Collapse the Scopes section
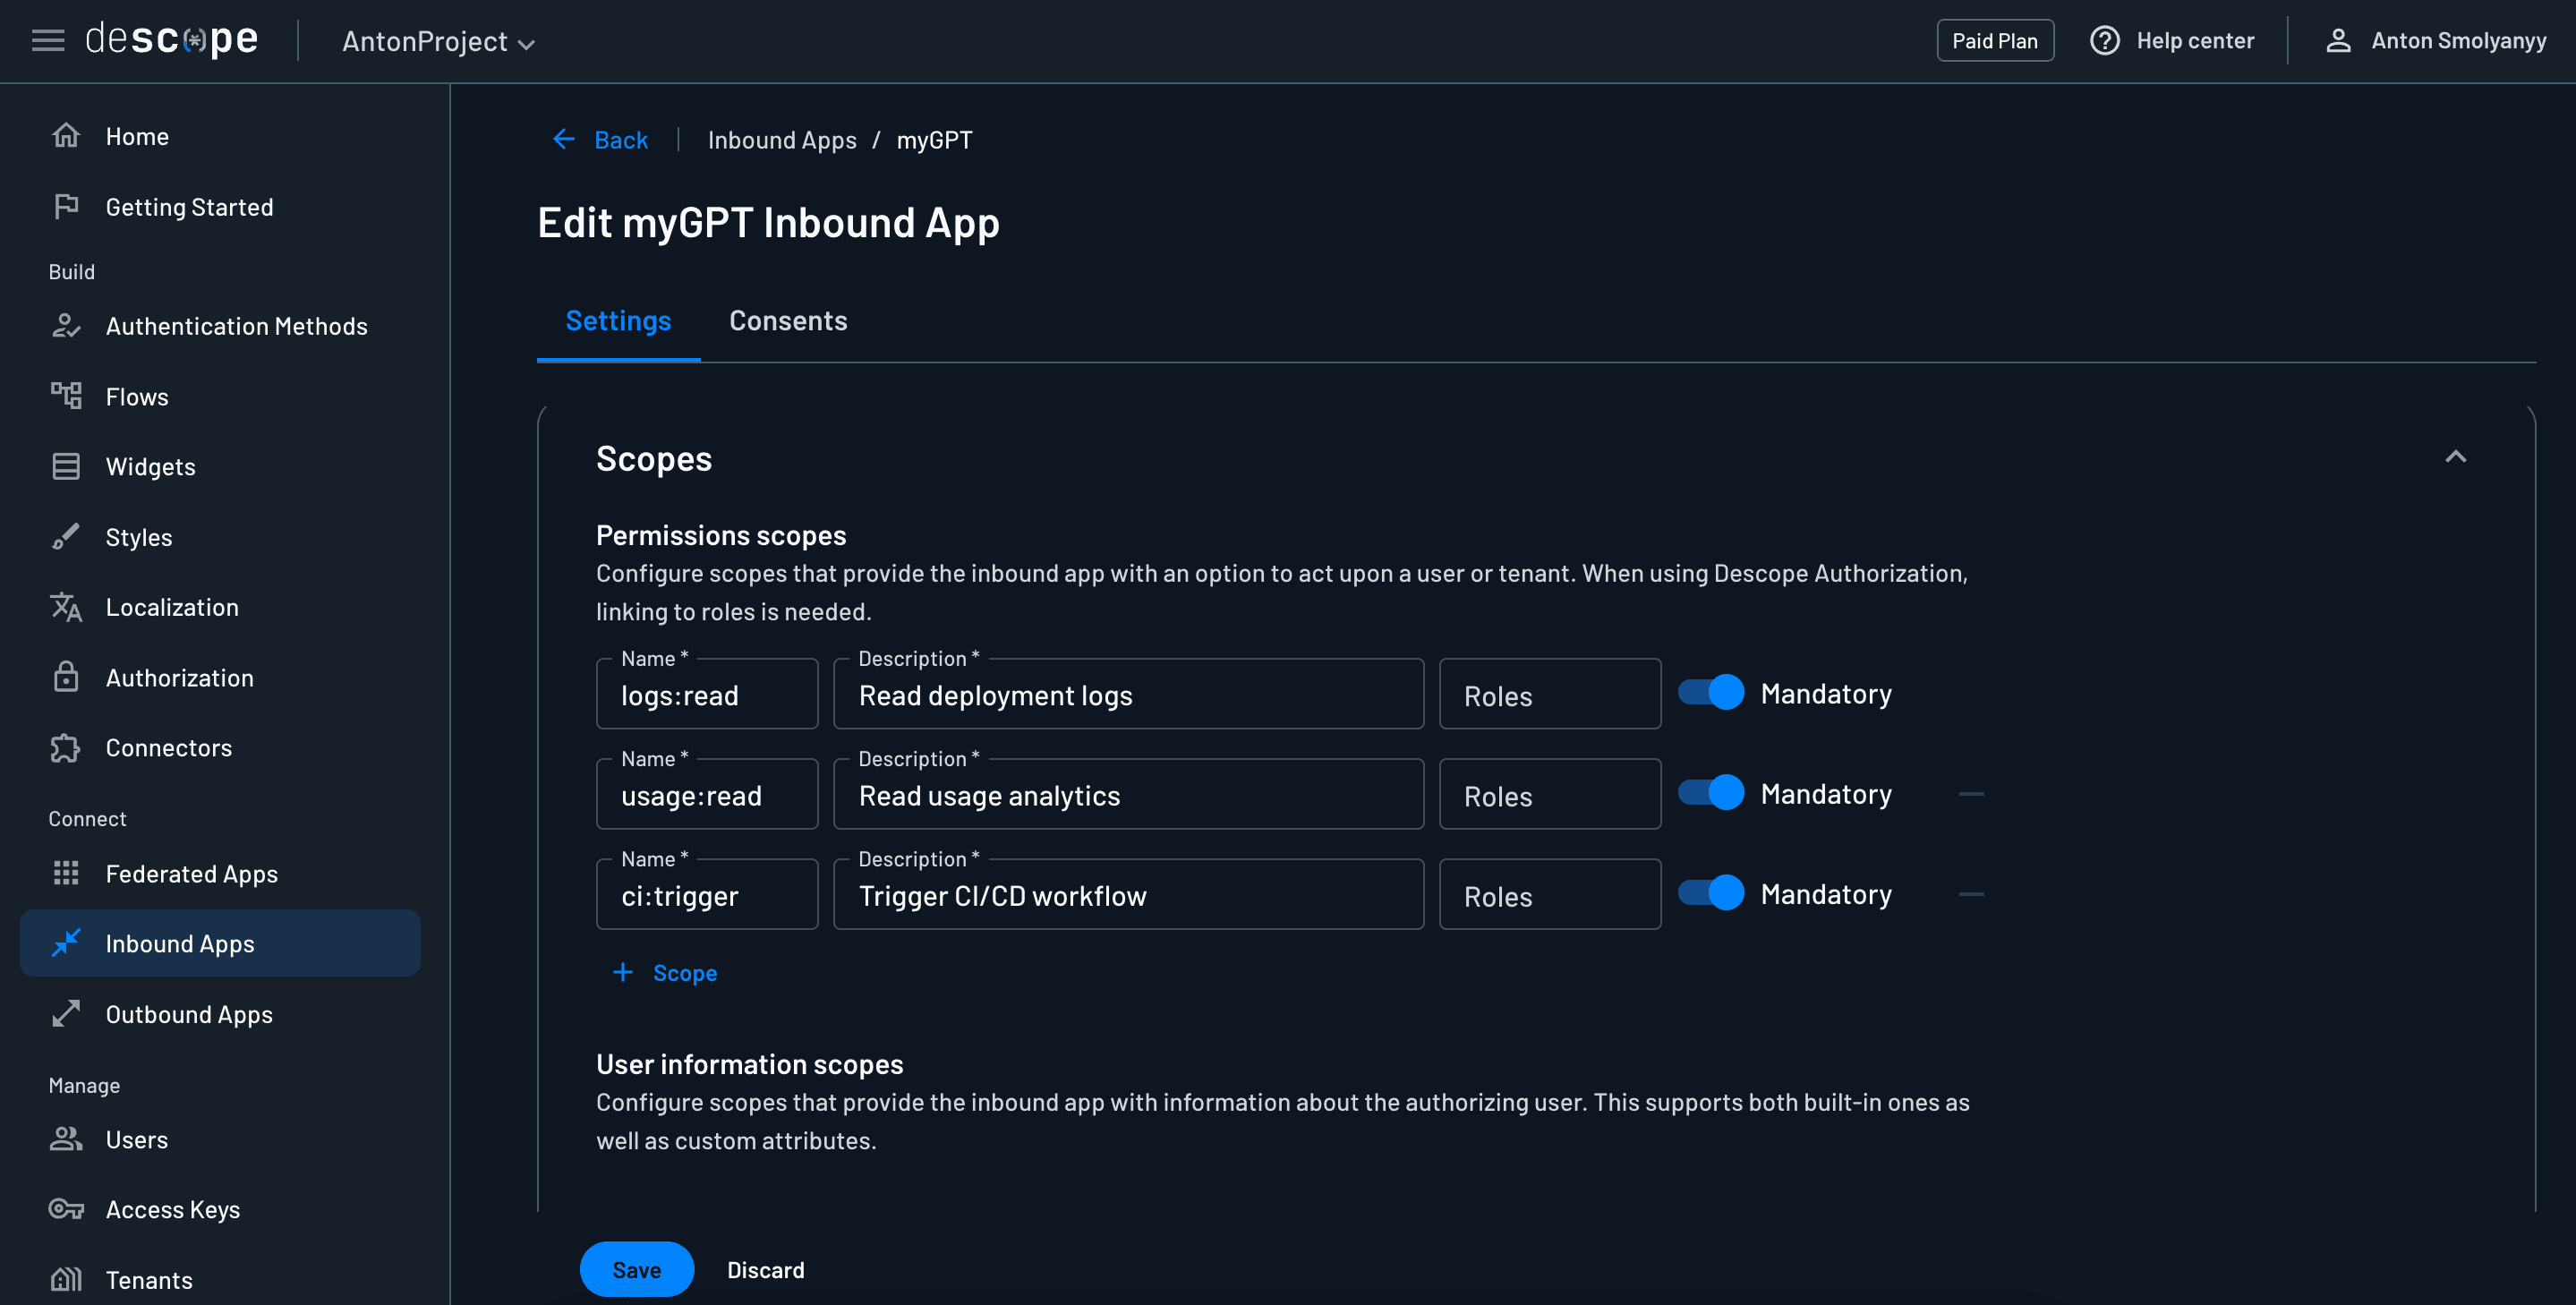The image size is (2576, 1305). [2455, 457]
